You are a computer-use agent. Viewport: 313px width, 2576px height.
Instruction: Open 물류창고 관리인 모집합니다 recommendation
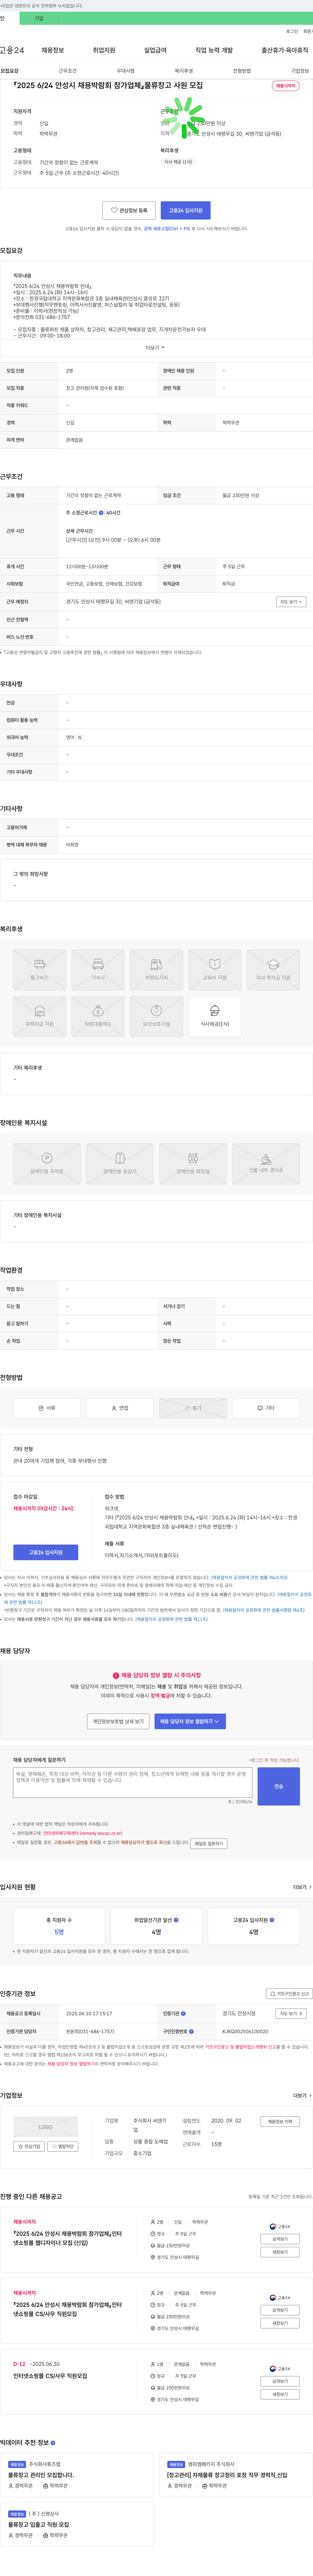41,2475
